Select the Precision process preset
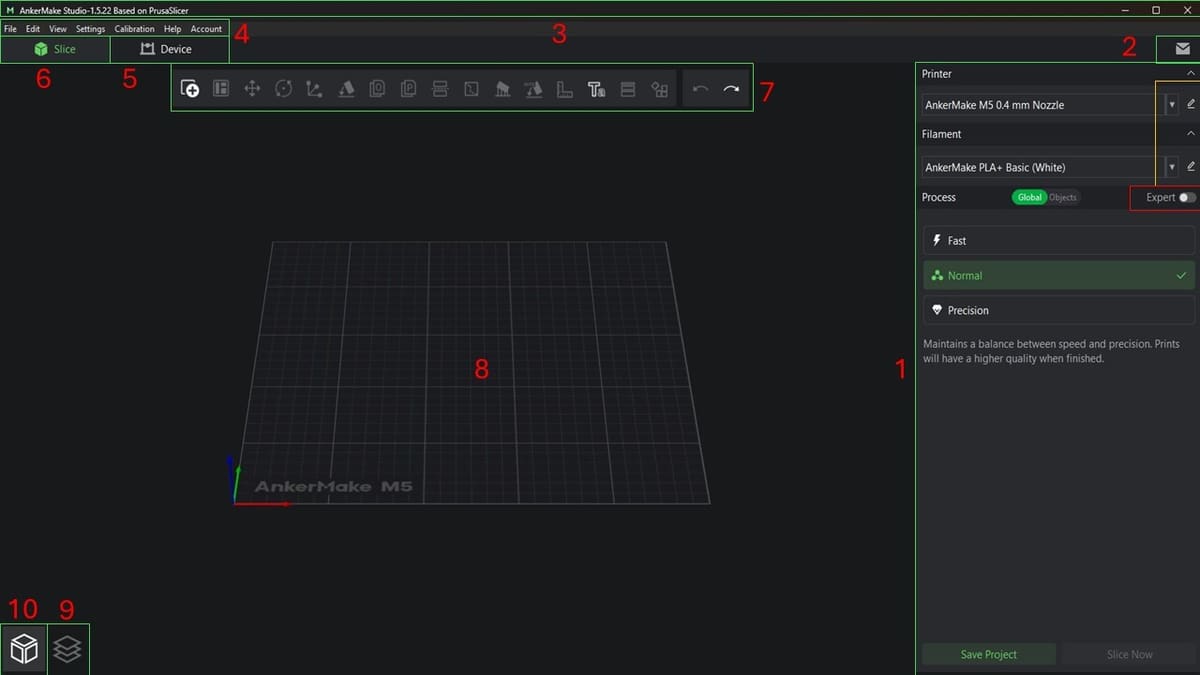Screen dimensions: 1200x675 click(x=1058, y=310)
